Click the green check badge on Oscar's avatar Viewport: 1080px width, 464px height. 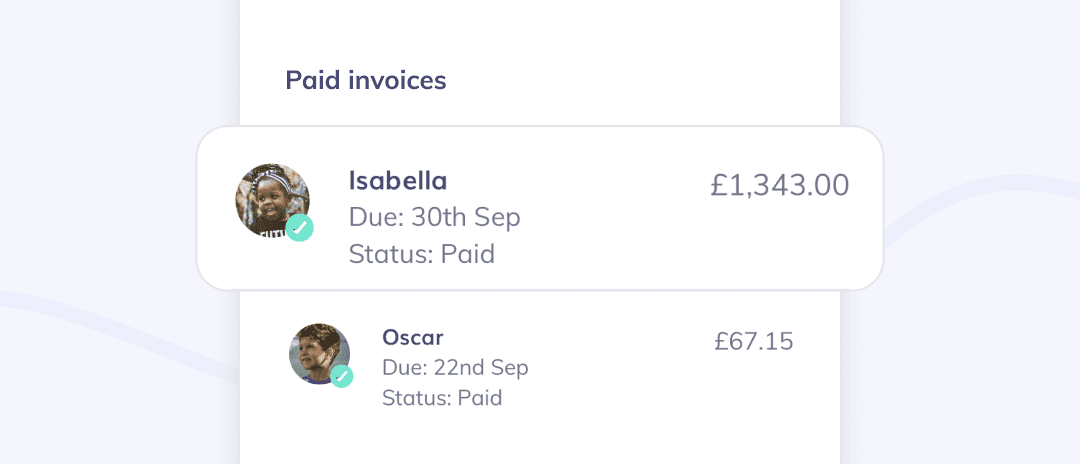click(342, 376)
